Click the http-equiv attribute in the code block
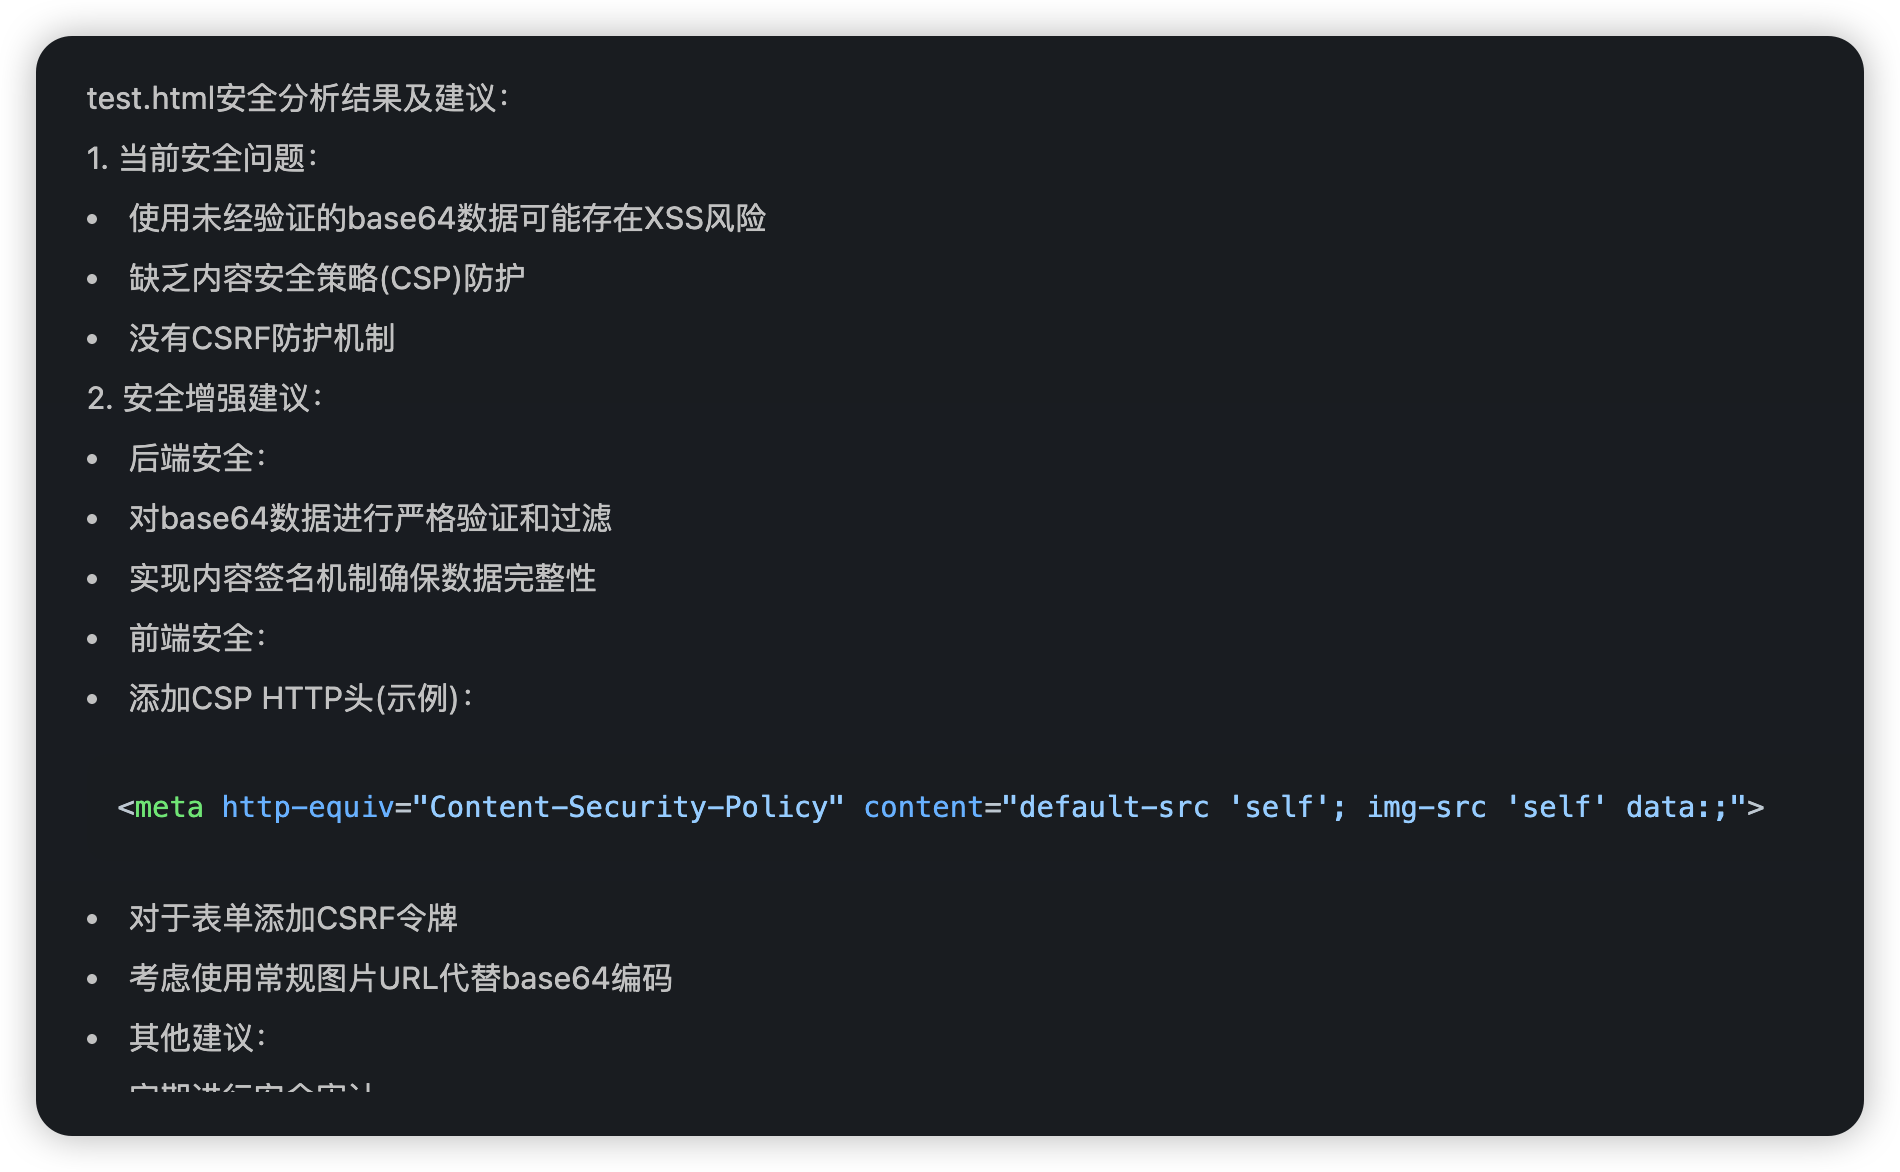This screenshot has width=1900, height=1172. 307,807
